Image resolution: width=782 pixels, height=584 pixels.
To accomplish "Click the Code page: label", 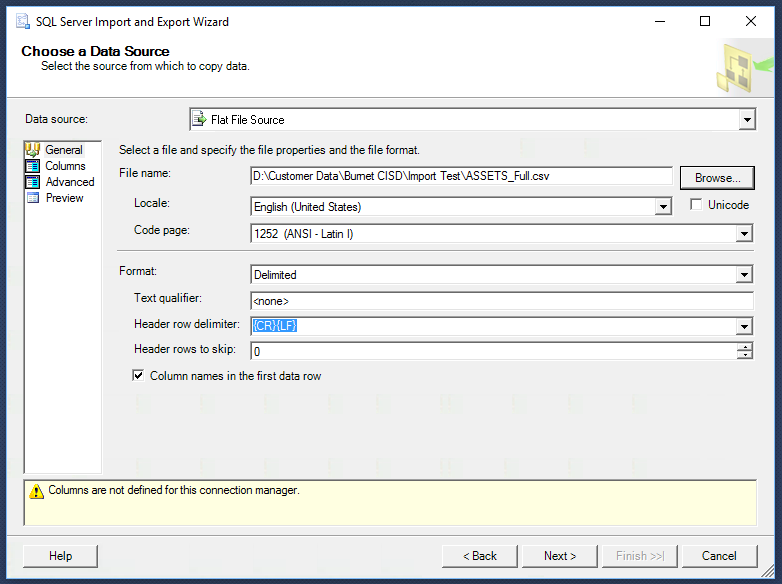I will tap(162, 230).
